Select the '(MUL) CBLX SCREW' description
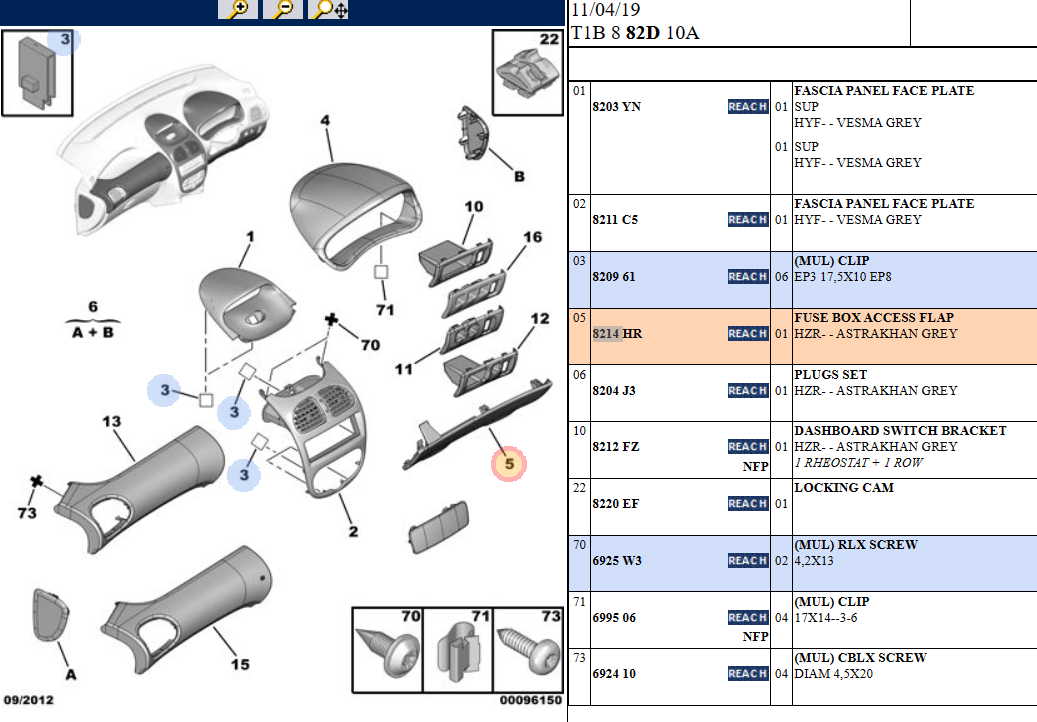Viewport: 1037px width, 722px height. [x=860, y=657]
